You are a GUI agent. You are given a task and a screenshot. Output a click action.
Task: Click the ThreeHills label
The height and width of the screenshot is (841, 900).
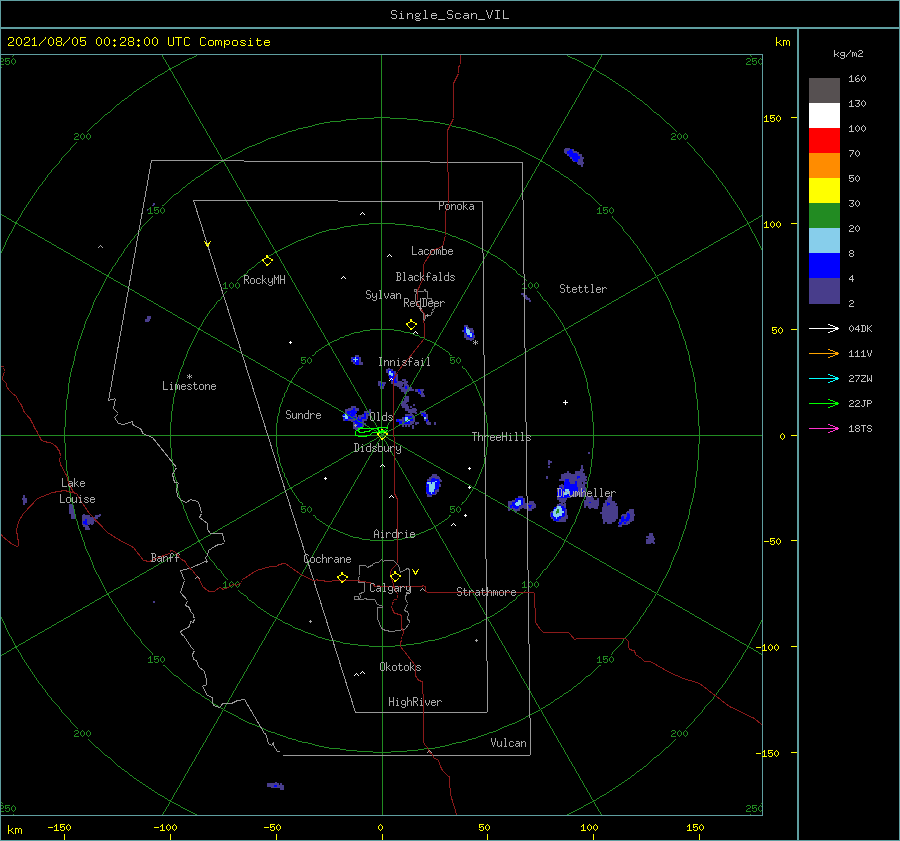click(501, 437)
